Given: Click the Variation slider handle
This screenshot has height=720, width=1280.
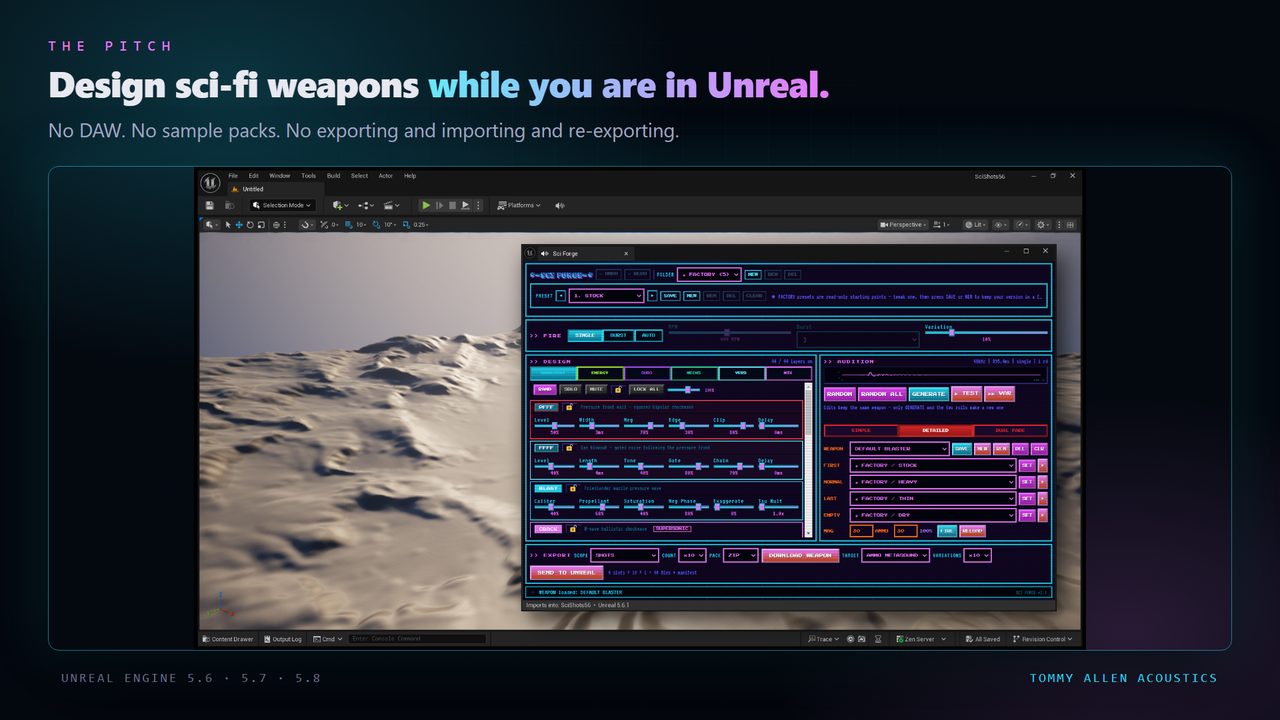Looking at the screenshot, I should (x=951, y=332).
